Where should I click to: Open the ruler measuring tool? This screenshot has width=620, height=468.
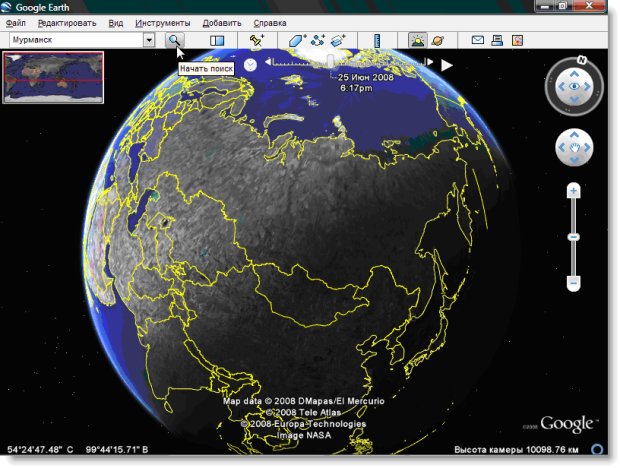[x=377, y=40]
